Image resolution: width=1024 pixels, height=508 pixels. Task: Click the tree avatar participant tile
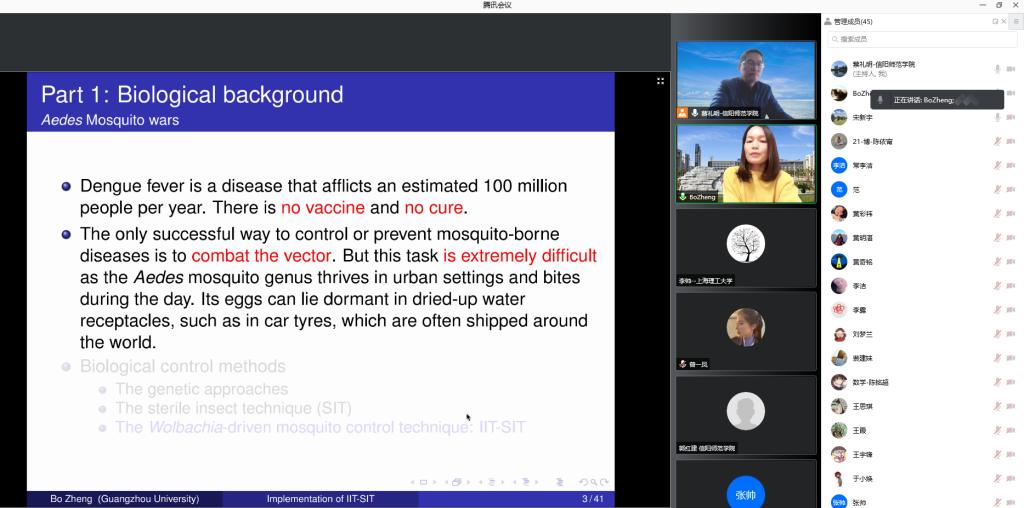[746, 246]
